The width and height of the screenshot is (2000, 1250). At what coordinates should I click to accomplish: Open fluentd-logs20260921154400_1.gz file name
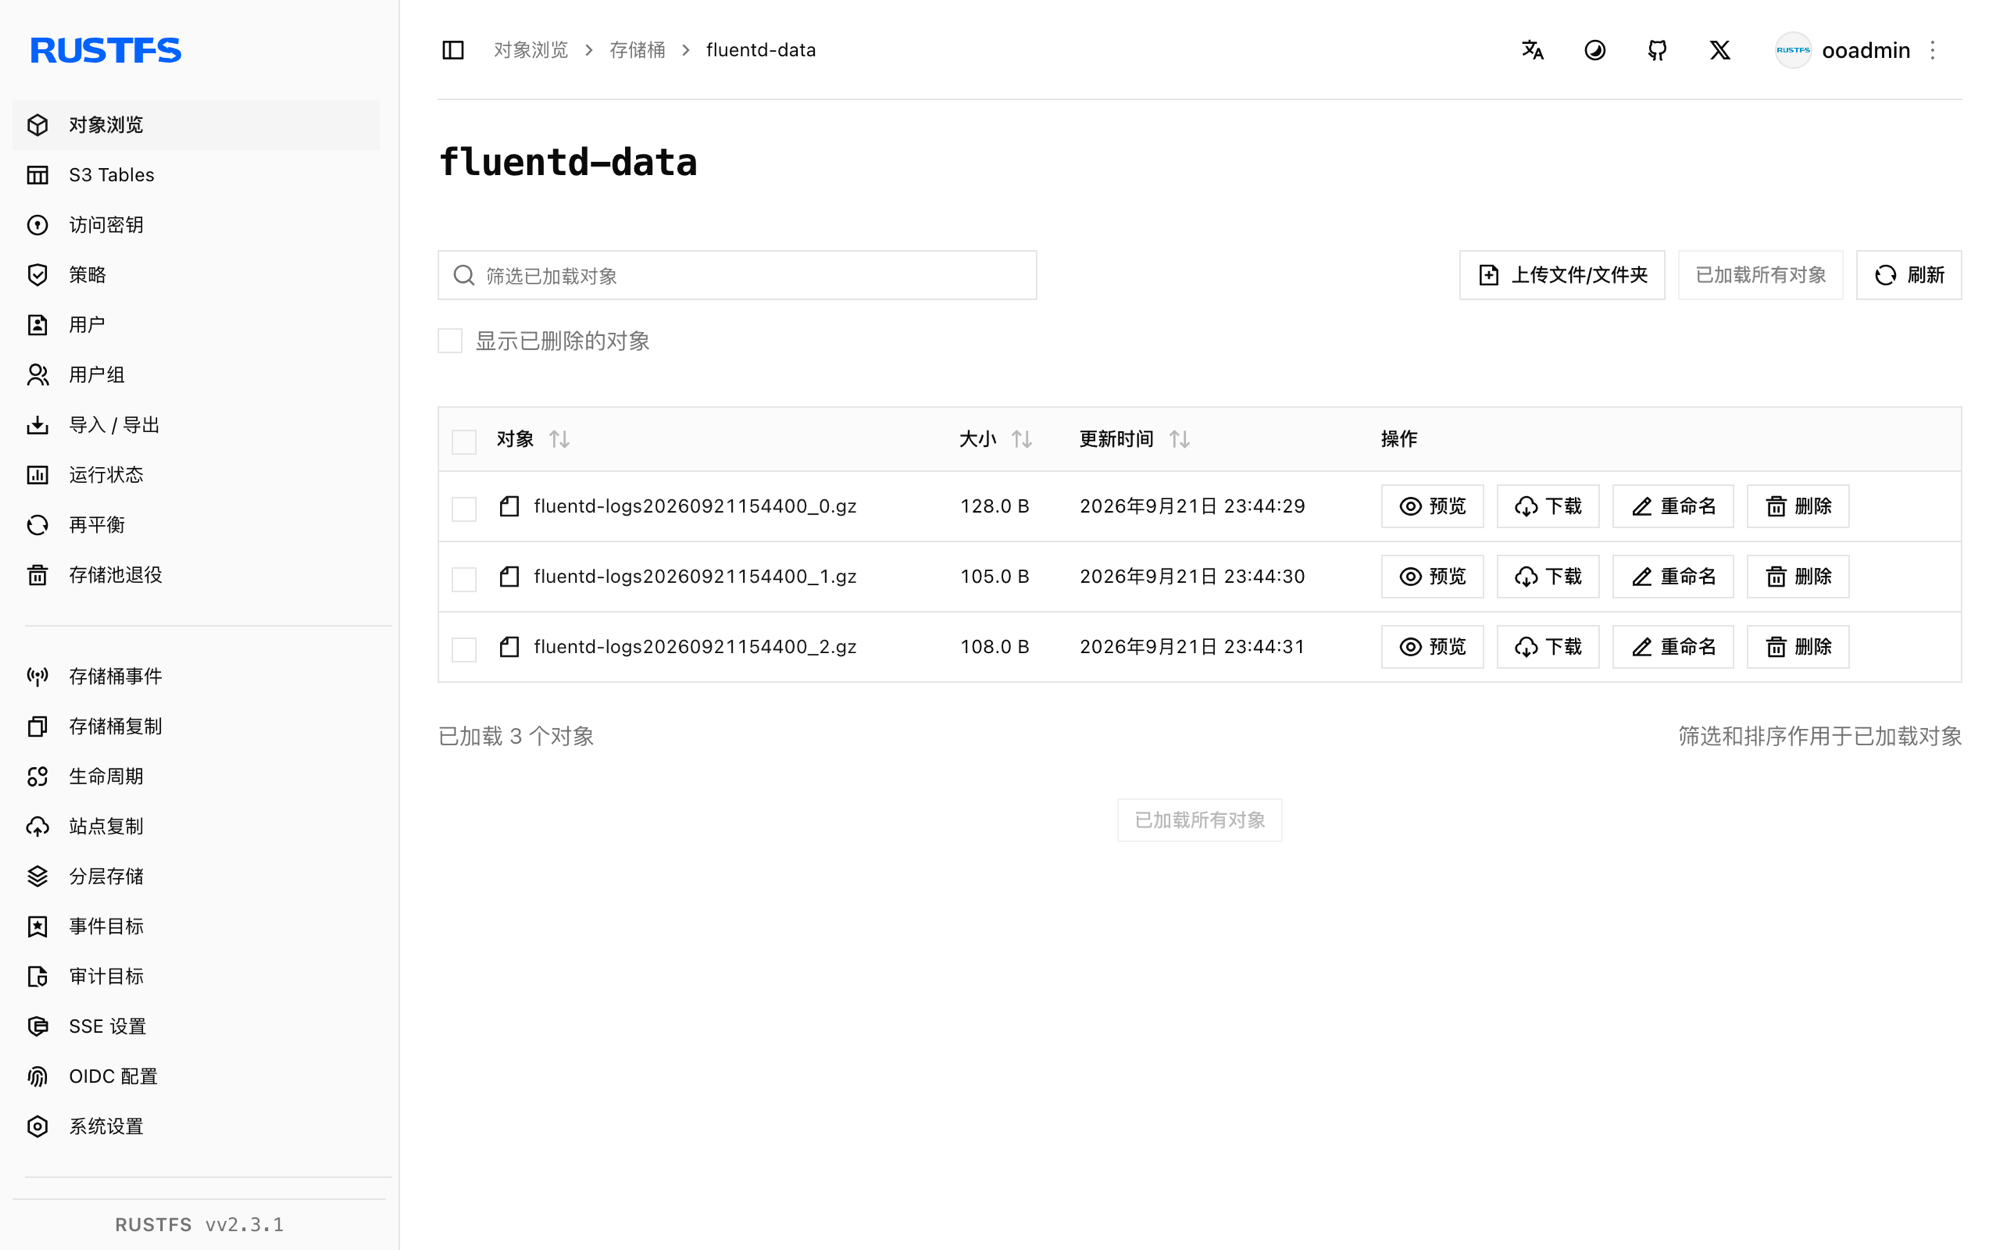pos(695,576)
